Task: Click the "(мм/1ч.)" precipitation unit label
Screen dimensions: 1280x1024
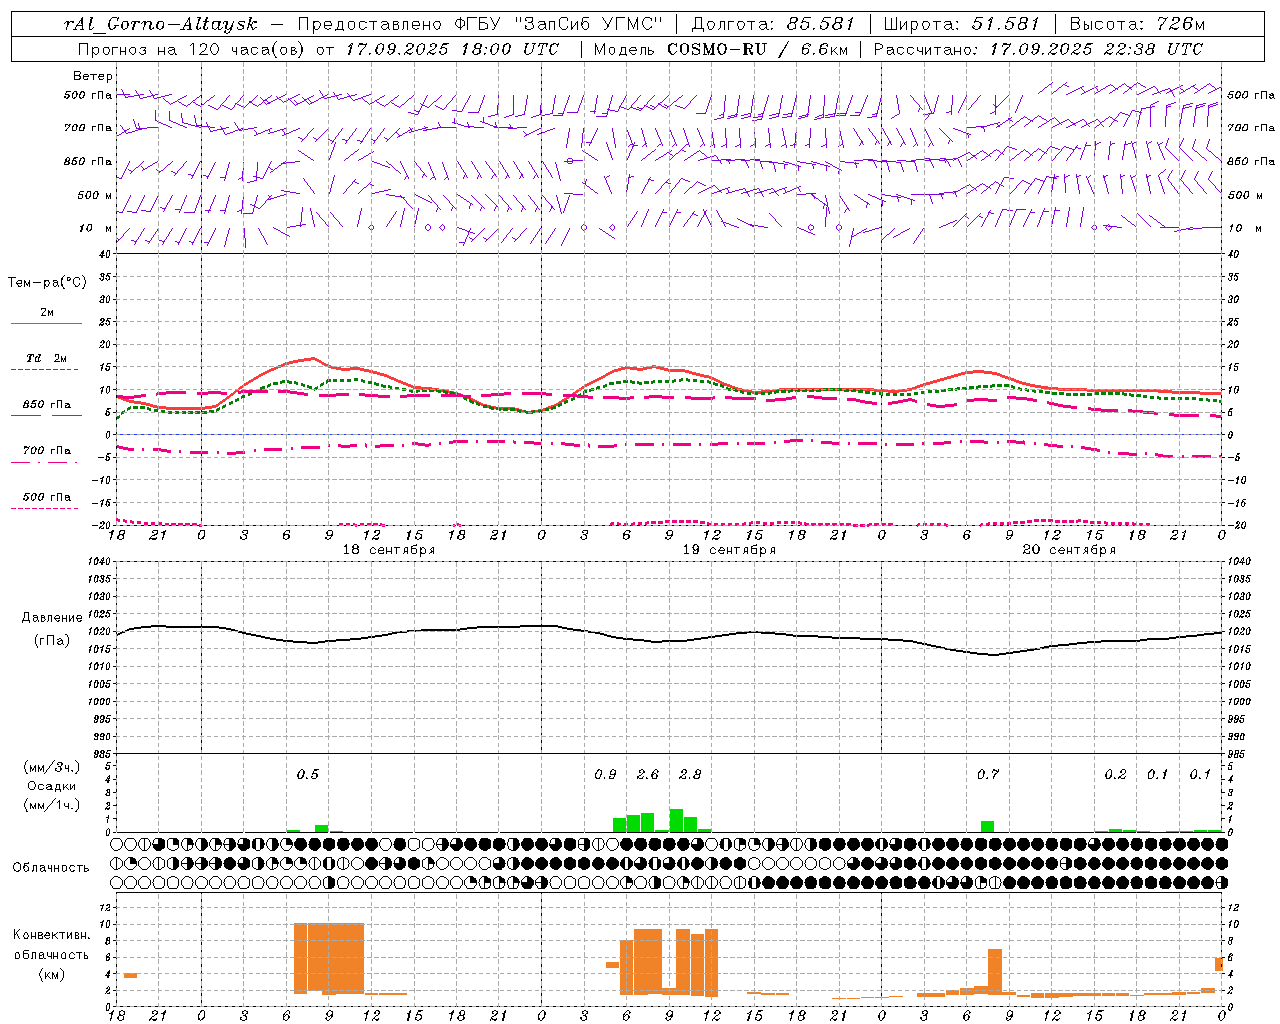Action: tap(52, 805)
